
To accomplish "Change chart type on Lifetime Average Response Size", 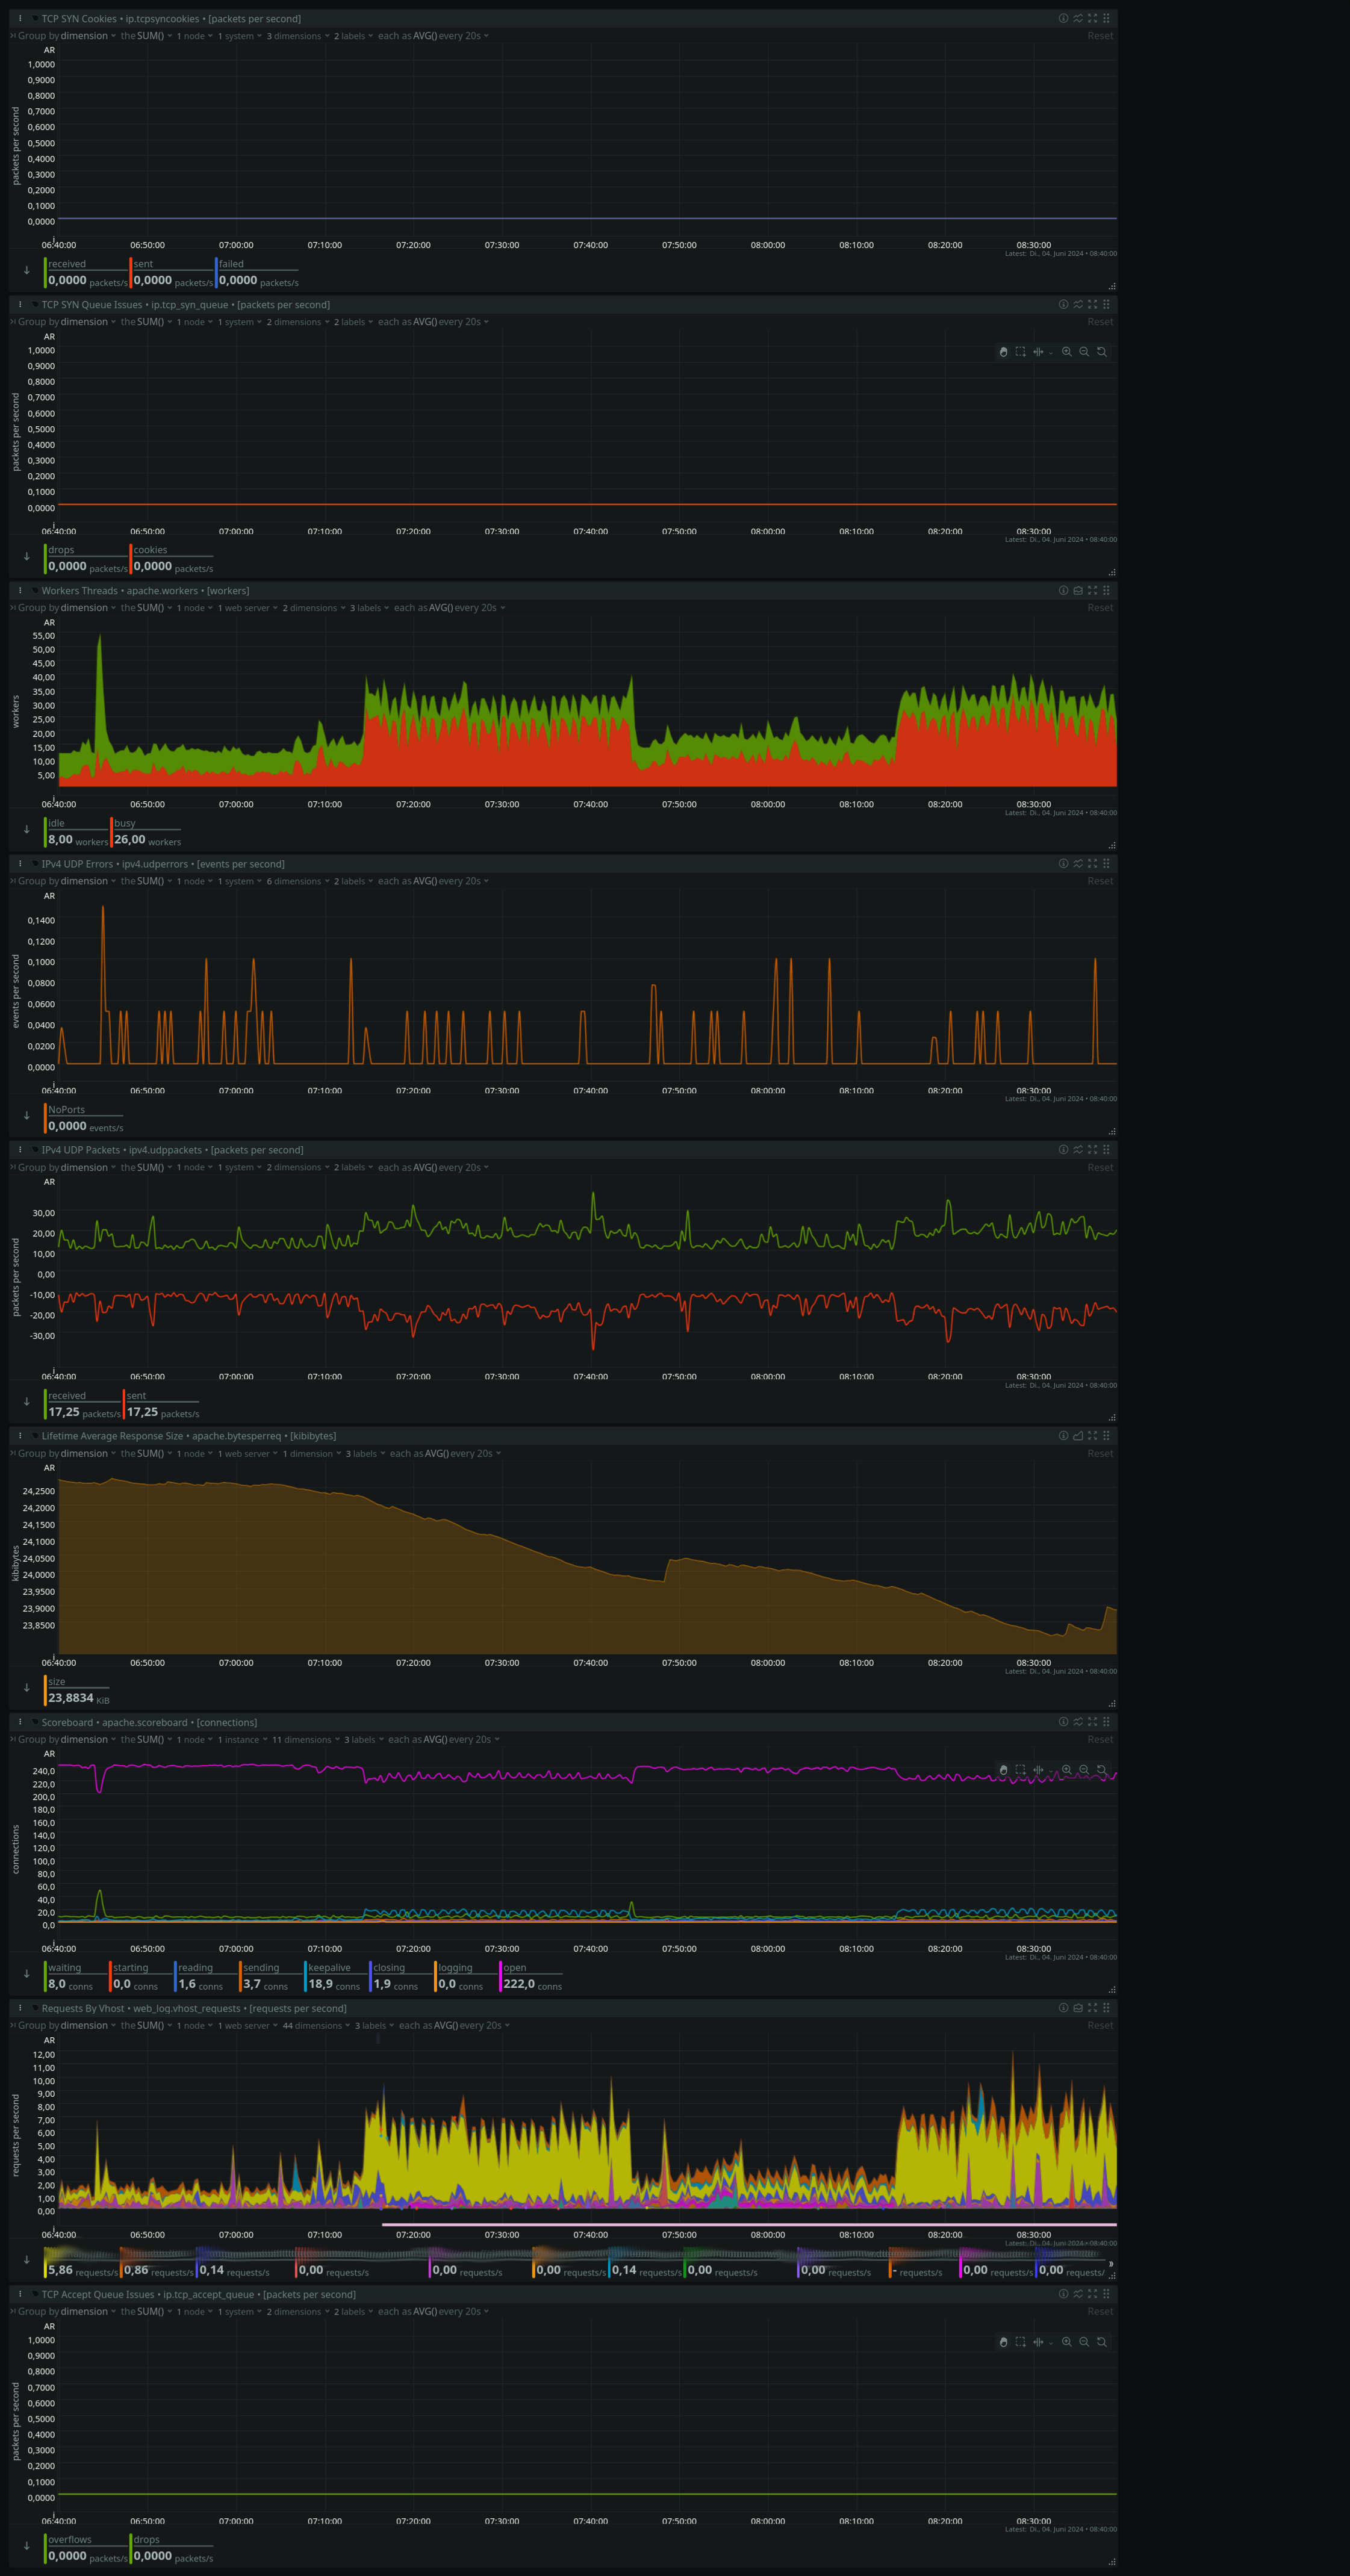I will pyautogui.click(x=1078, y=1435).
